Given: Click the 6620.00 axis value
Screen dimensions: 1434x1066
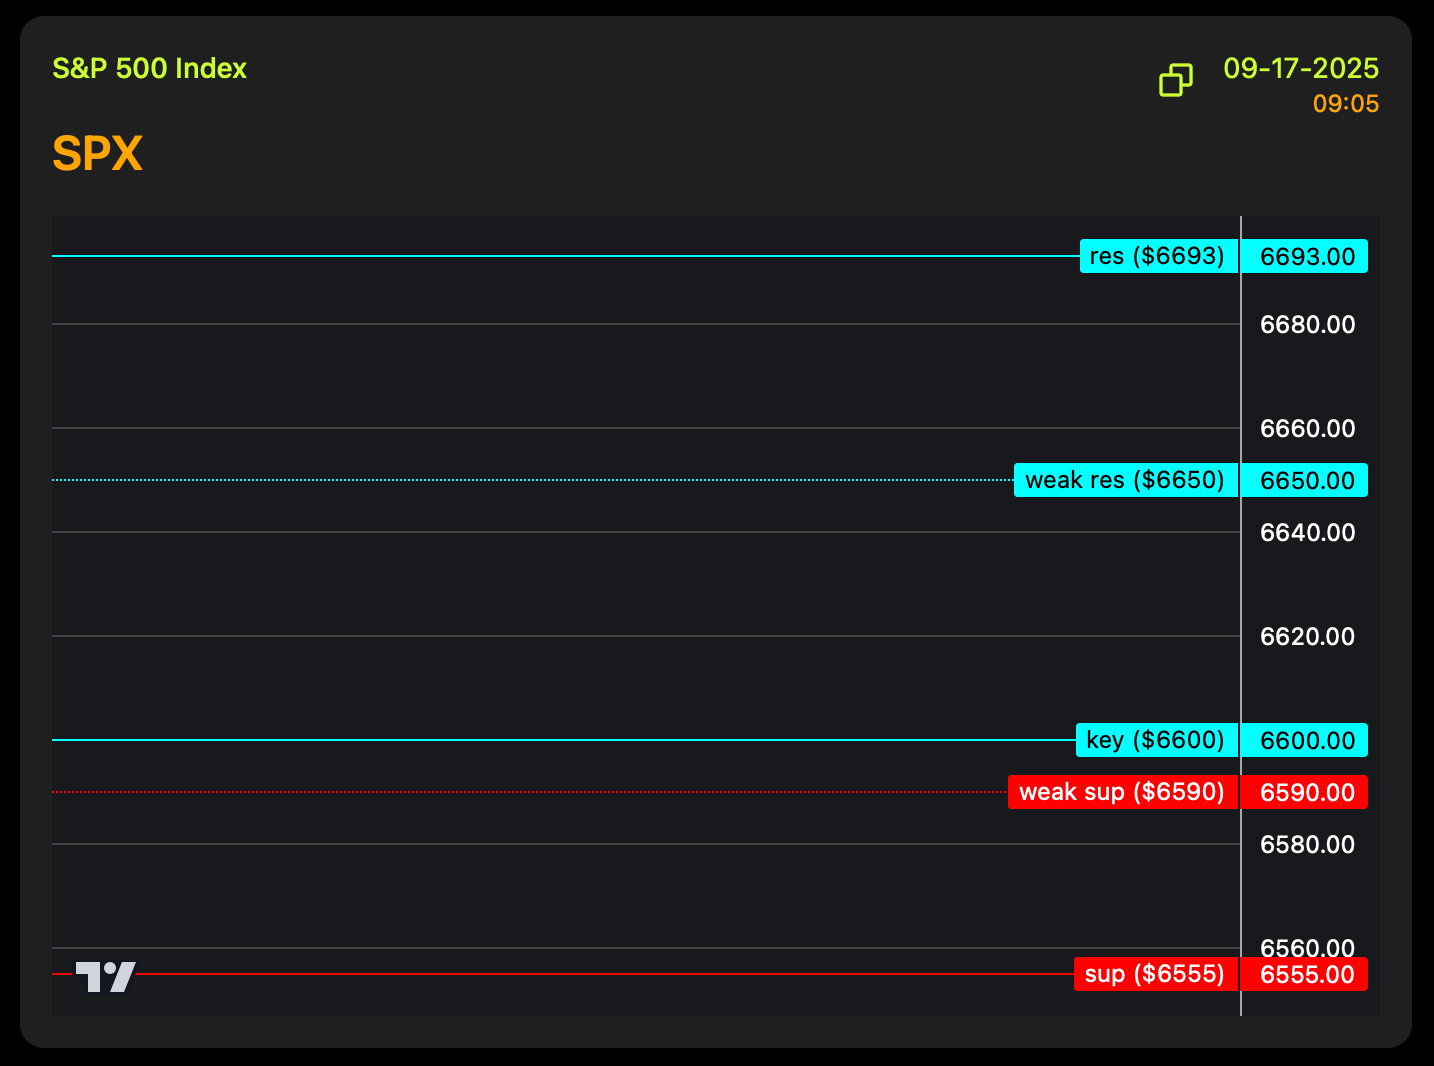Looking at the screenshot, I should point(1307,636).
